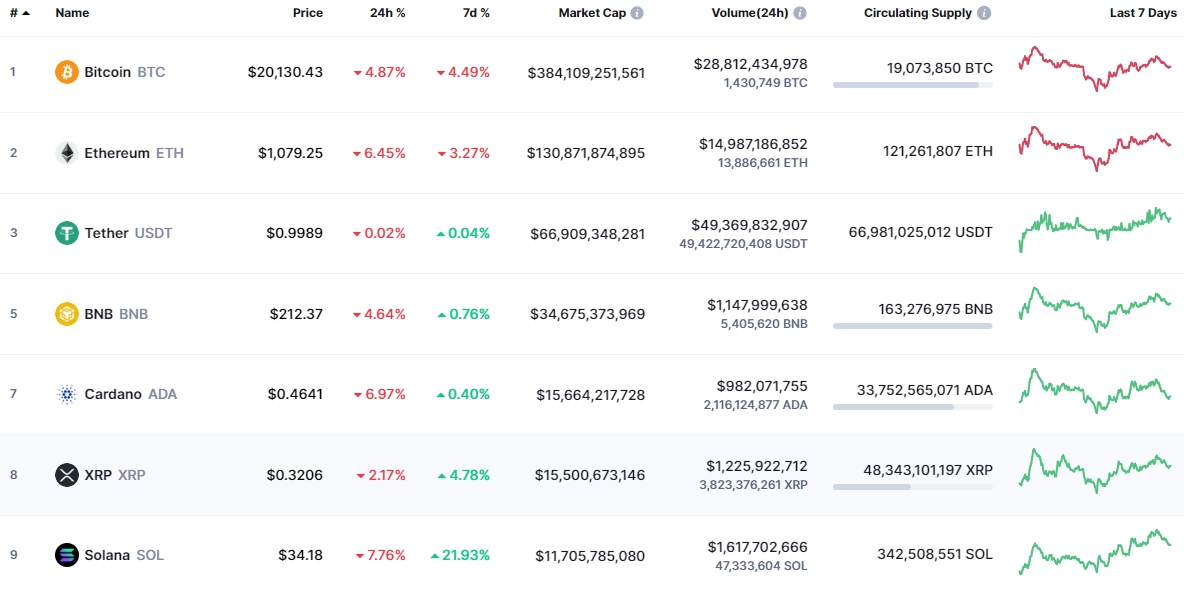Click Cardano's 7-day price chart

pos(1095,391)
